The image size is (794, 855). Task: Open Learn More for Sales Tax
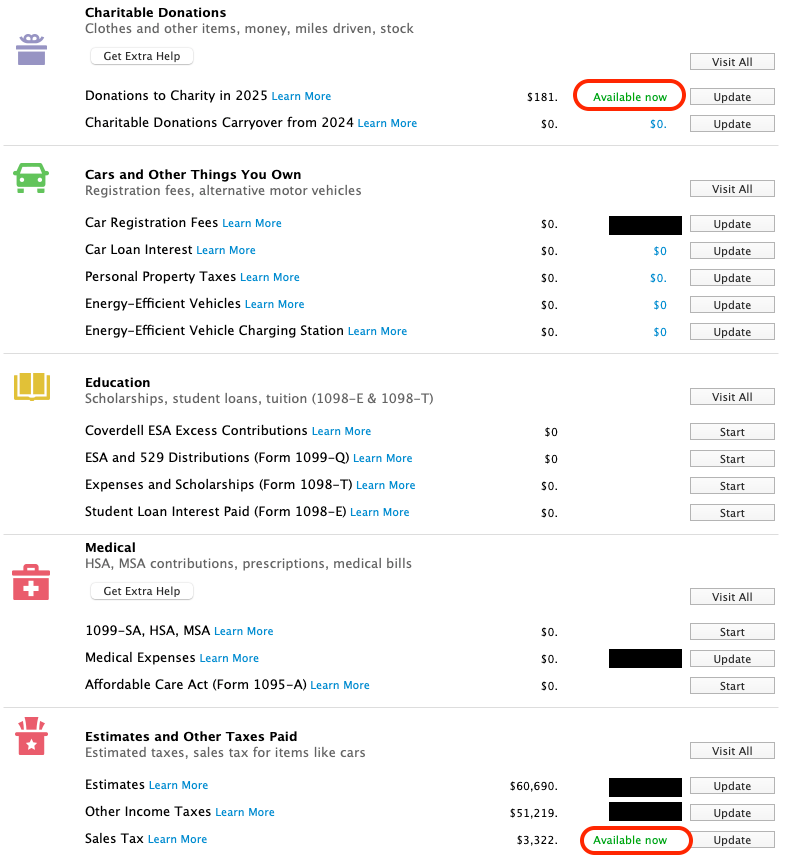pyautogui.click(x=178, y=839)
